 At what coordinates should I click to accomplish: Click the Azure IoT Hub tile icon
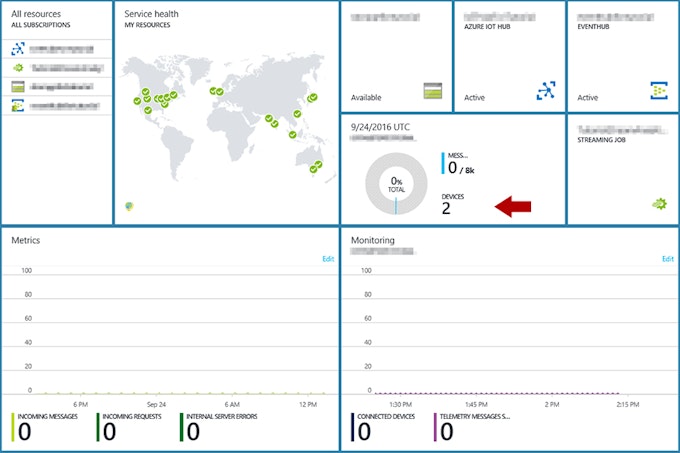546,91
